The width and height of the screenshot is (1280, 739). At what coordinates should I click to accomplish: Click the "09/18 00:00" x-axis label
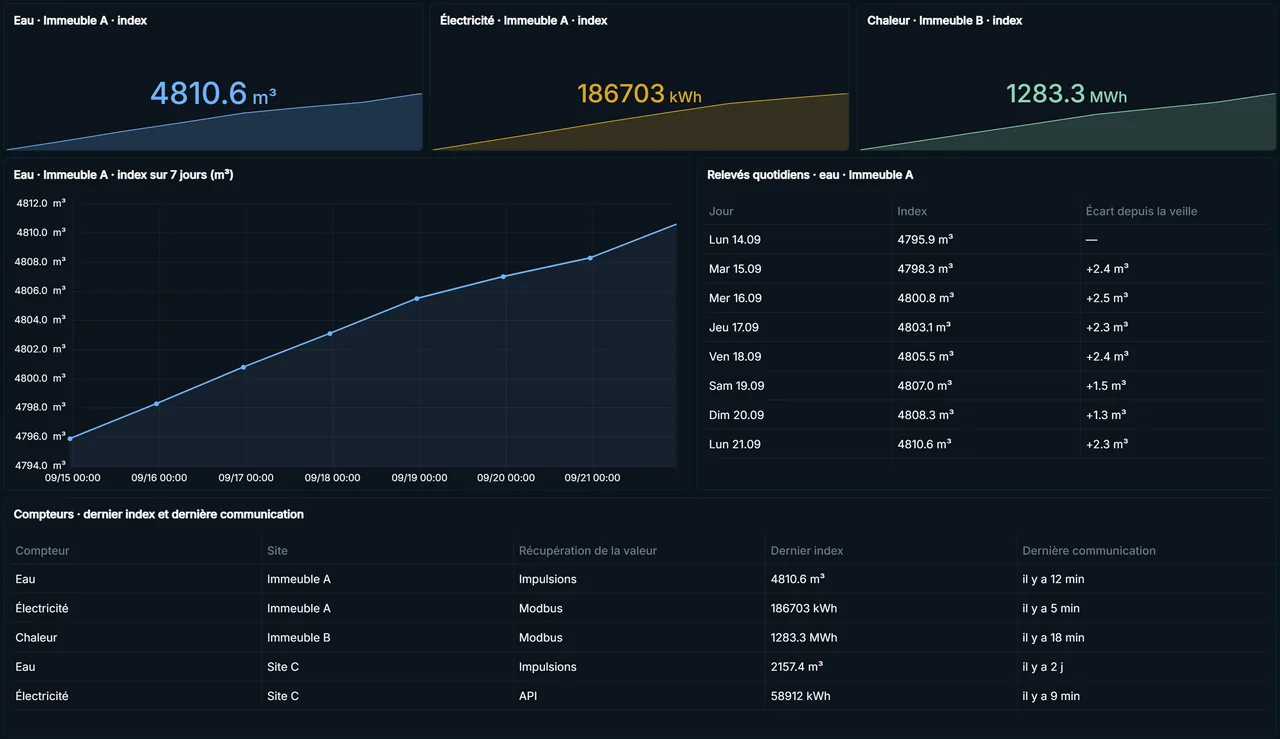pos(332,478)
